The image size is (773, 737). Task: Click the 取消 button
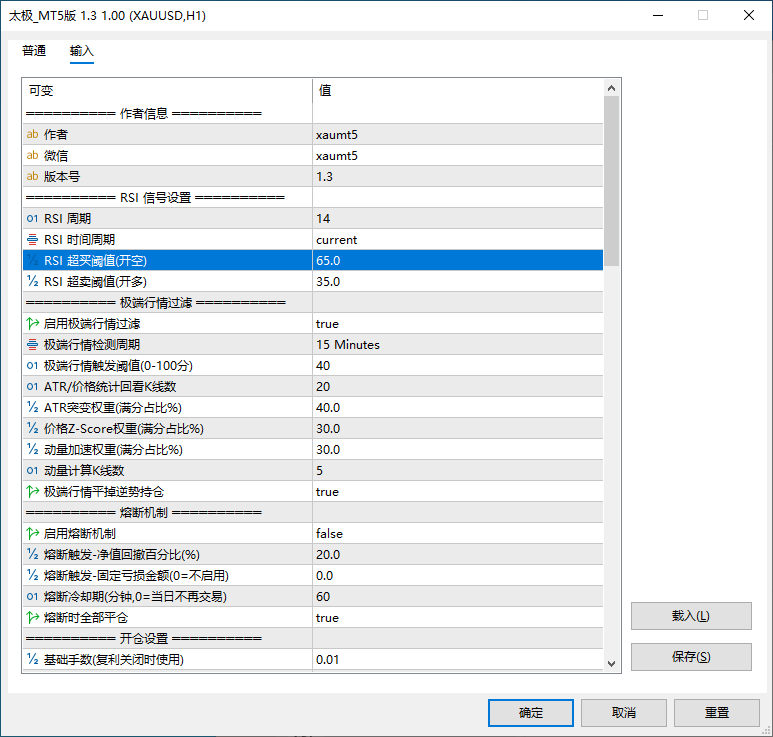tap(624, 712)
